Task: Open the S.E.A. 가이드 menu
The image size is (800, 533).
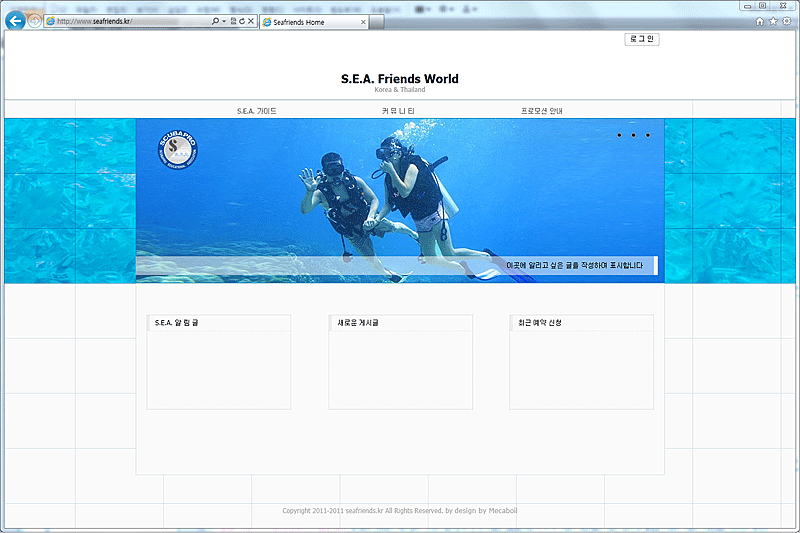Action: point(257,111)
